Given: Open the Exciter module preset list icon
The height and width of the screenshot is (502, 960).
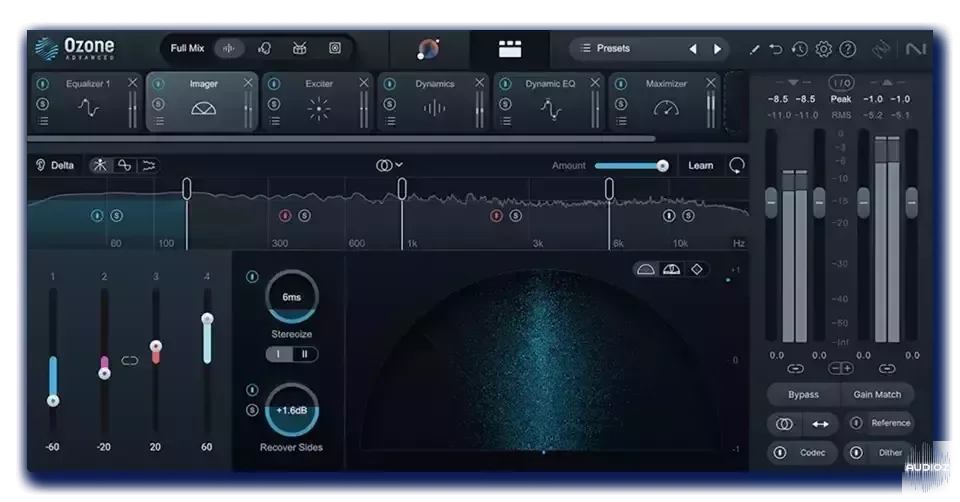Looking at the screenshot, I should (274, 121).
